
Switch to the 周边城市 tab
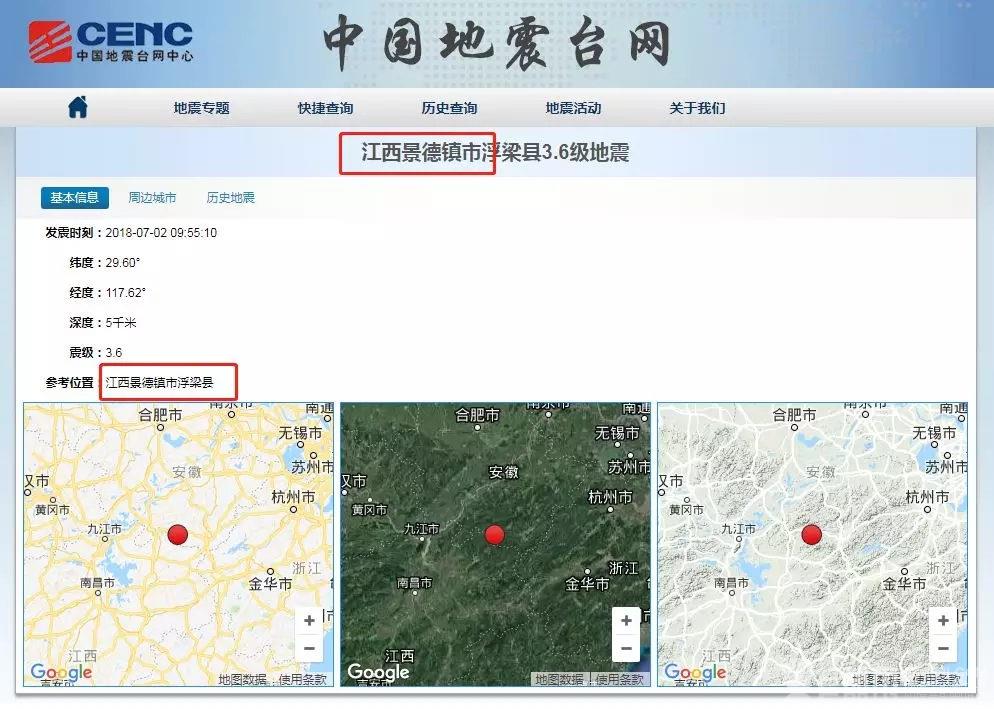click(x=151, y=197)
